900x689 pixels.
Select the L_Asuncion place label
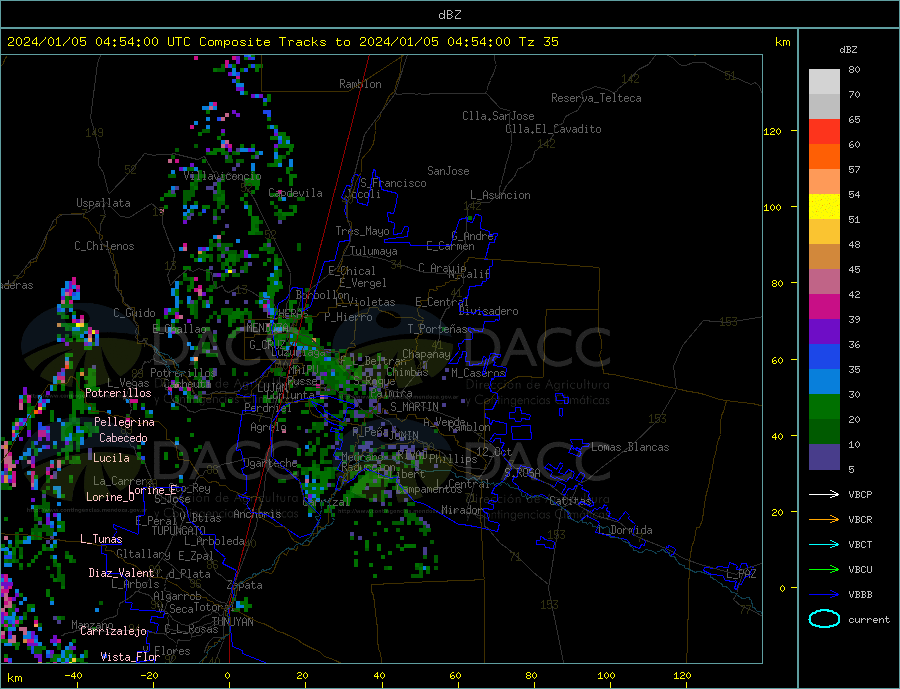pos(500,195)
